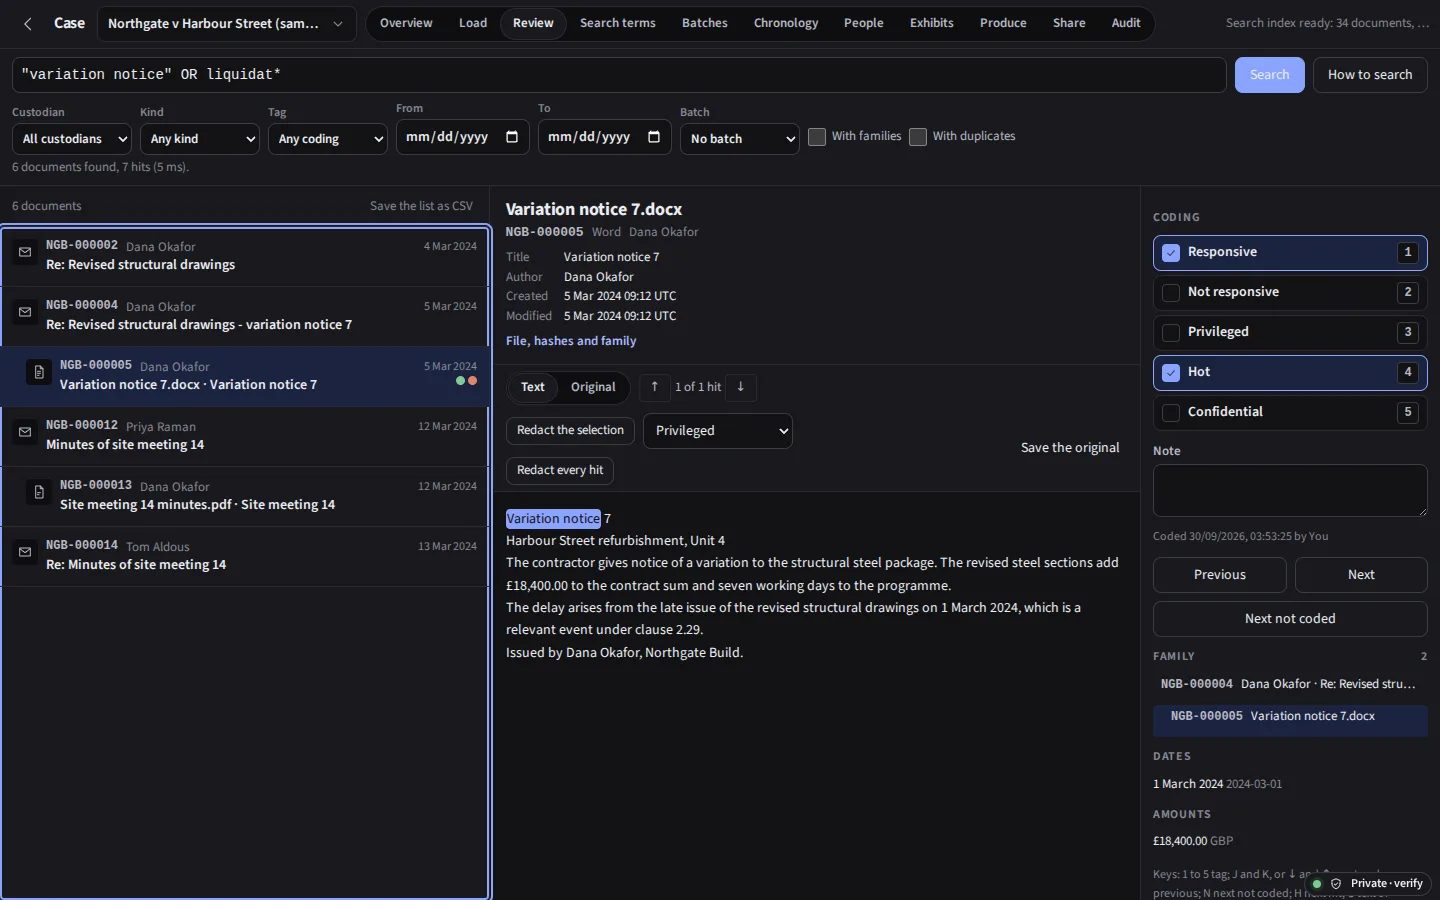Open the case selector dropdown
The height and width of the screenshot is (900, 1440).
[227, 24]
